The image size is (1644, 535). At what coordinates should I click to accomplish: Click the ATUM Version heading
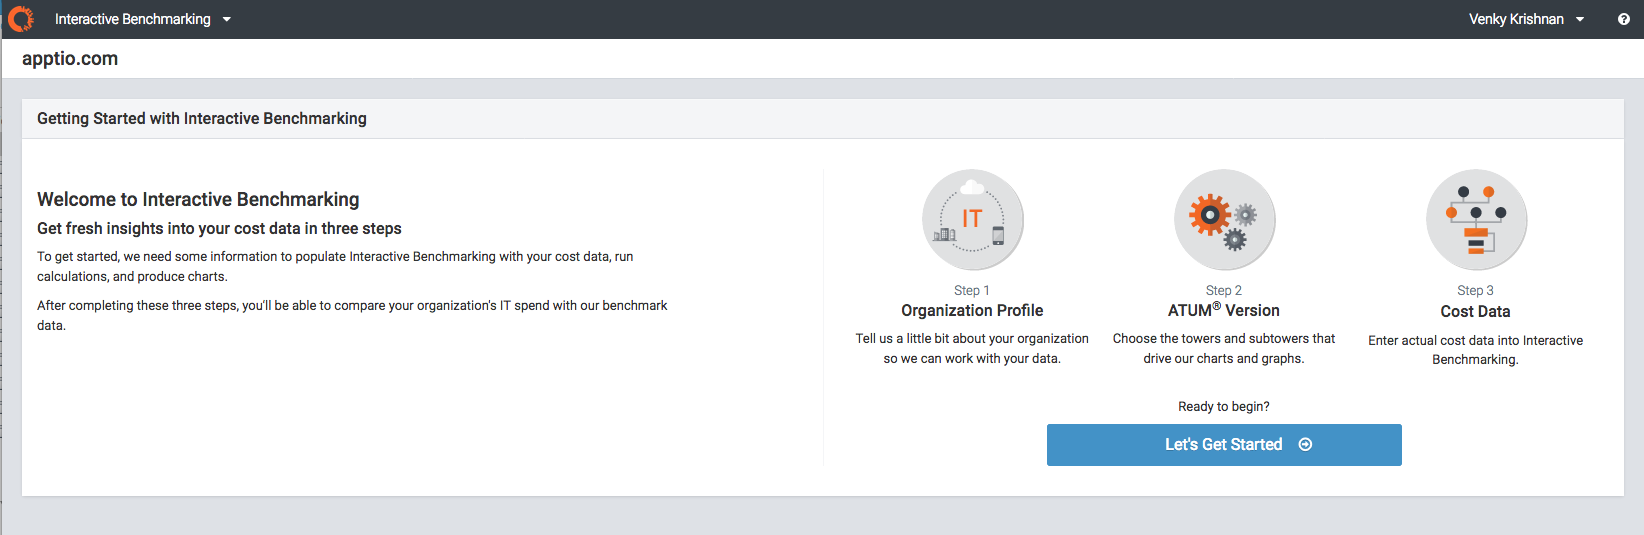click(1224, 311)
